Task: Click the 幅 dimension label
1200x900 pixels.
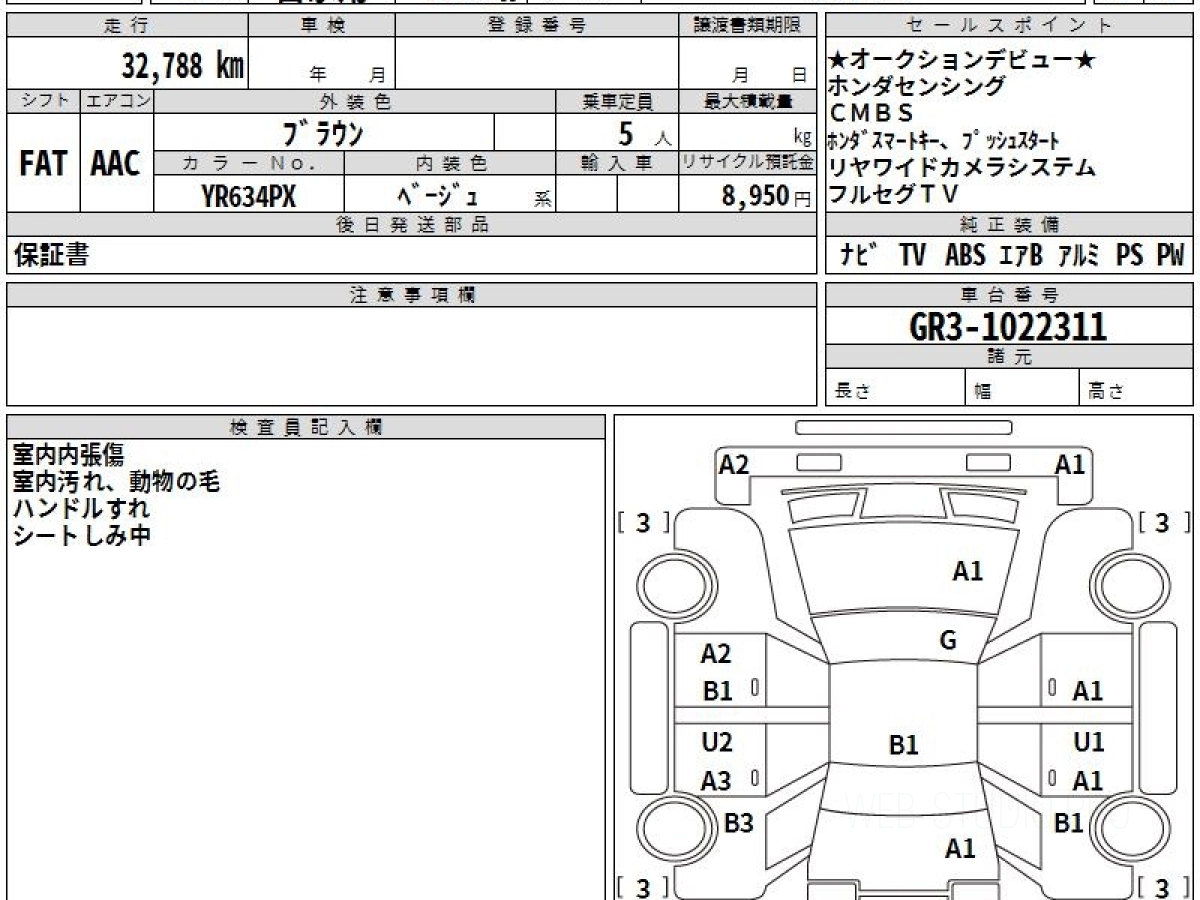Action: click(983, 392)
